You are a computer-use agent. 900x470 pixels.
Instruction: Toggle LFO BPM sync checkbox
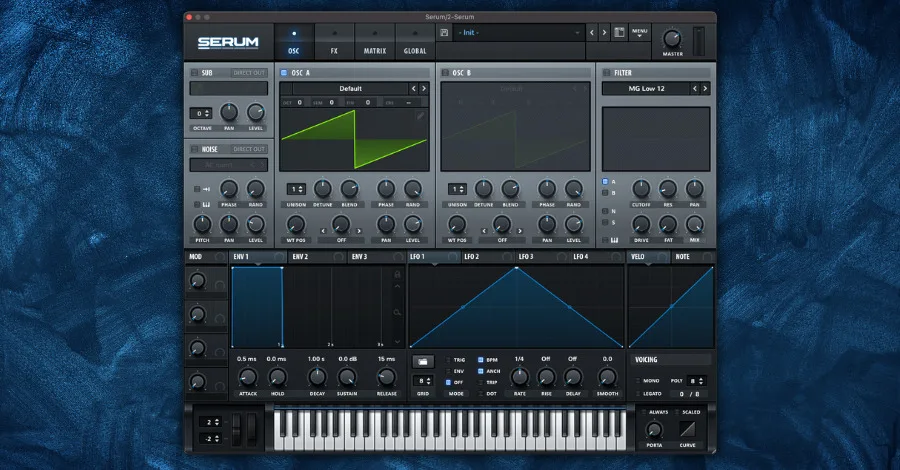point(480,360)
